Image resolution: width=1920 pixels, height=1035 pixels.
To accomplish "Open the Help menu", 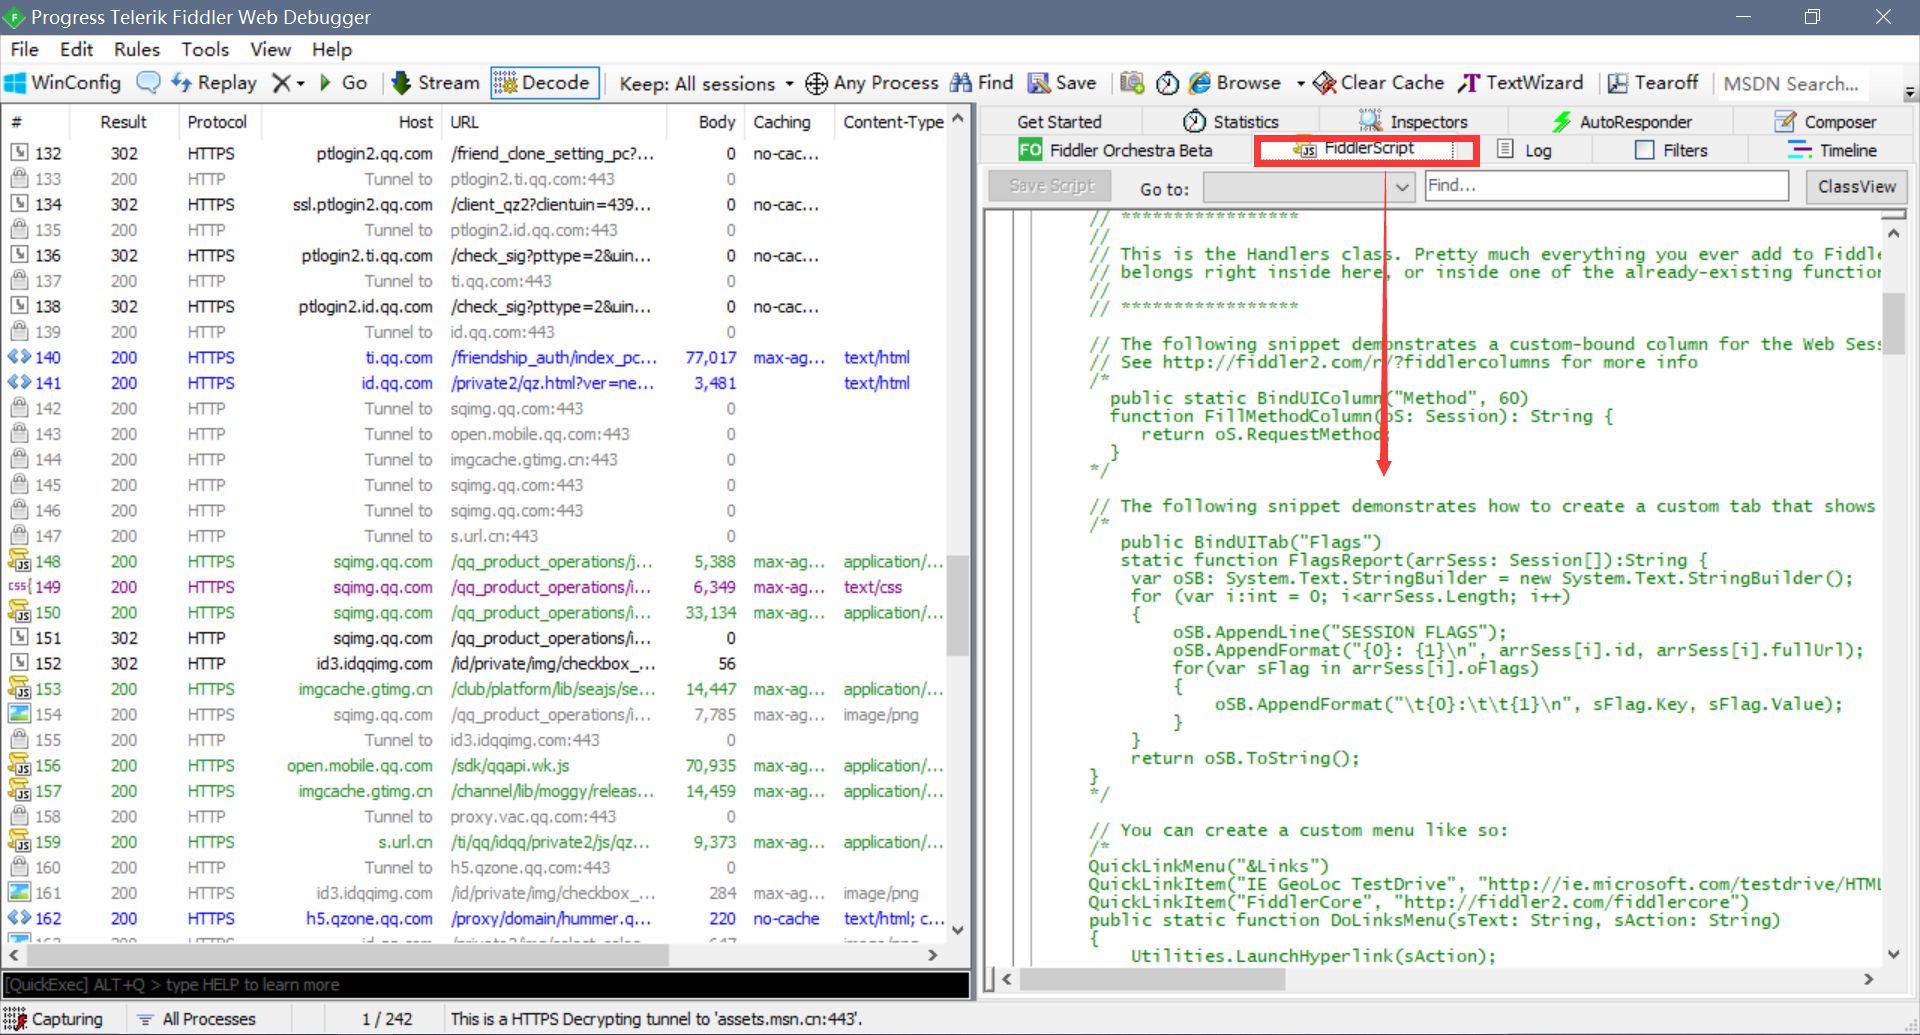I will (332, 49).
